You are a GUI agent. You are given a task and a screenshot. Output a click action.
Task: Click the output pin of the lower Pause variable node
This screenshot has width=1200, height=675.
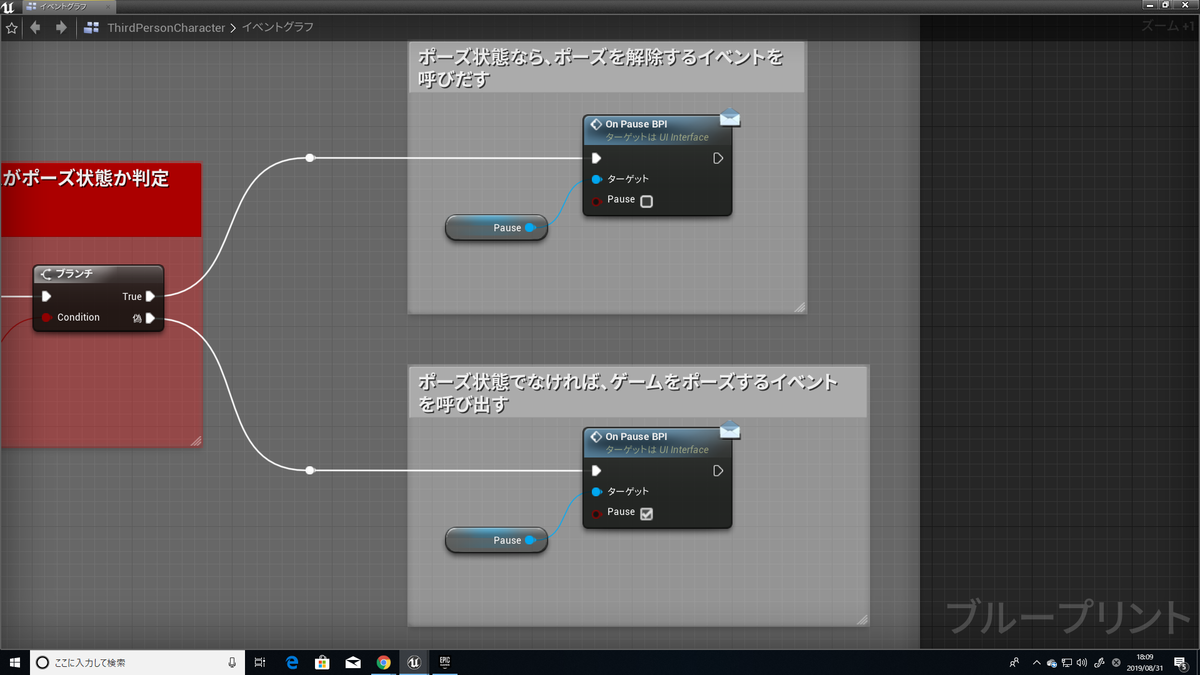tap(530, 540)
